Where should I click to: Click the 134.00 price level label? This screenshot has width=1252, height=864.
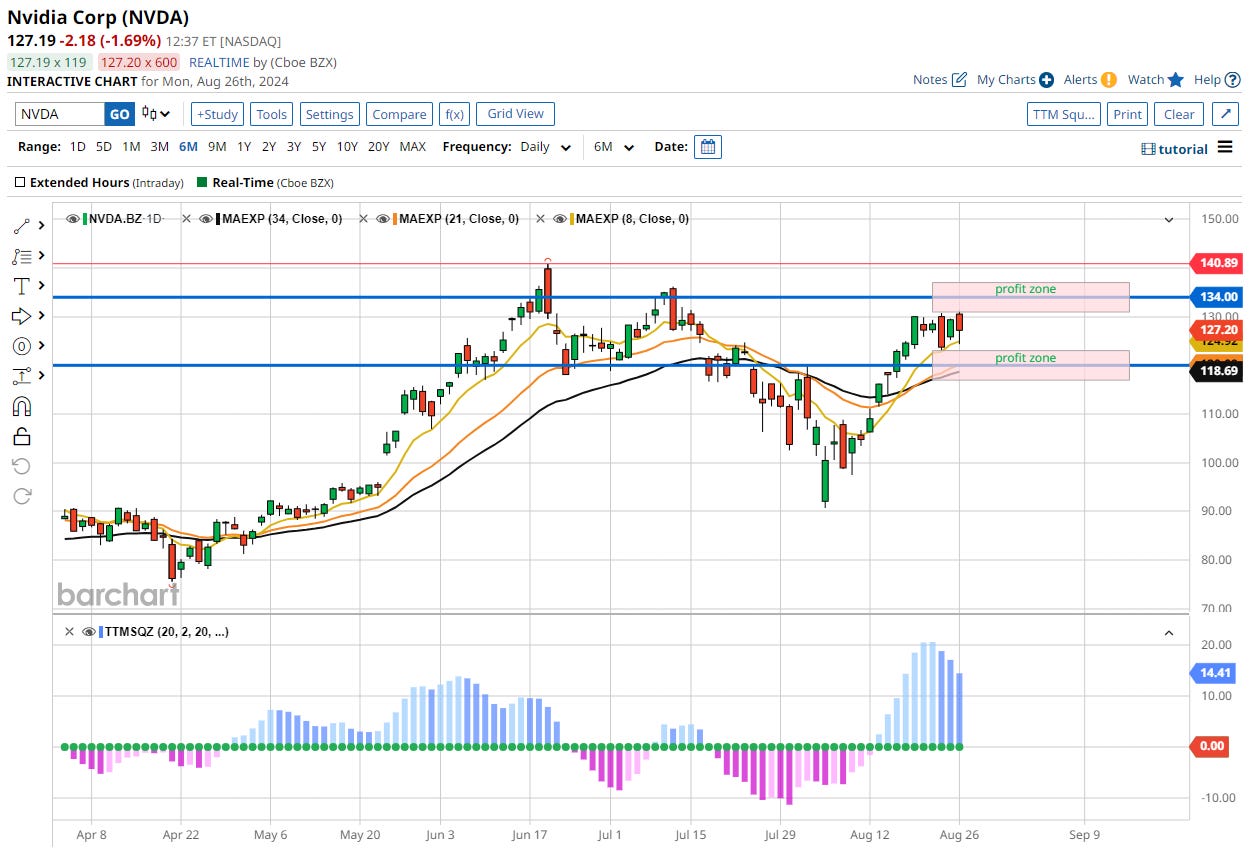pyautogui.click(x=1216, y=297)
